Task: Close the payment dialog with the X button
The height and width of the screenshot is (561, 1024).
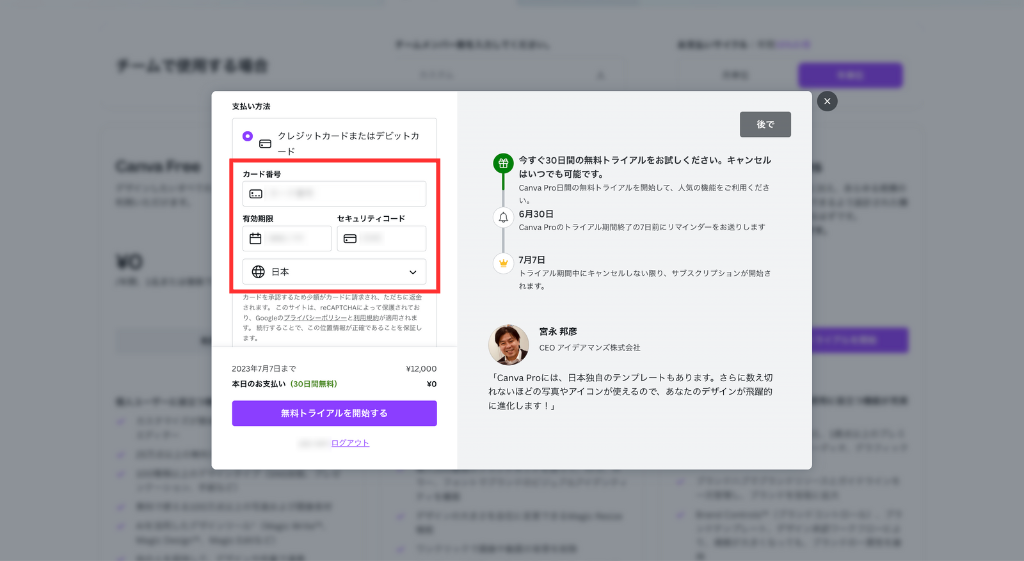Action: tap(827, 101)
